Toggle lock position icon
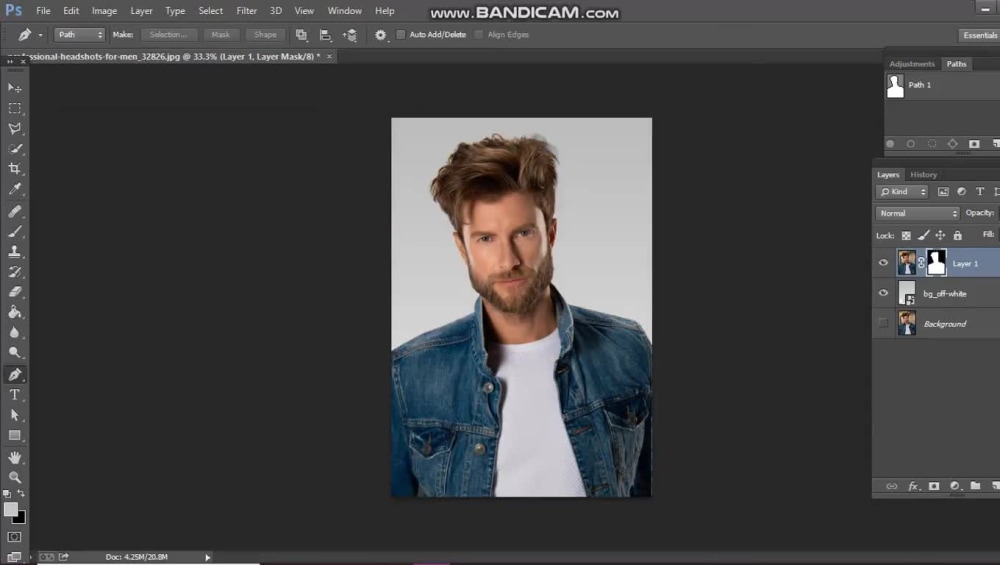 pyautogui.click(x=940, y=235)
